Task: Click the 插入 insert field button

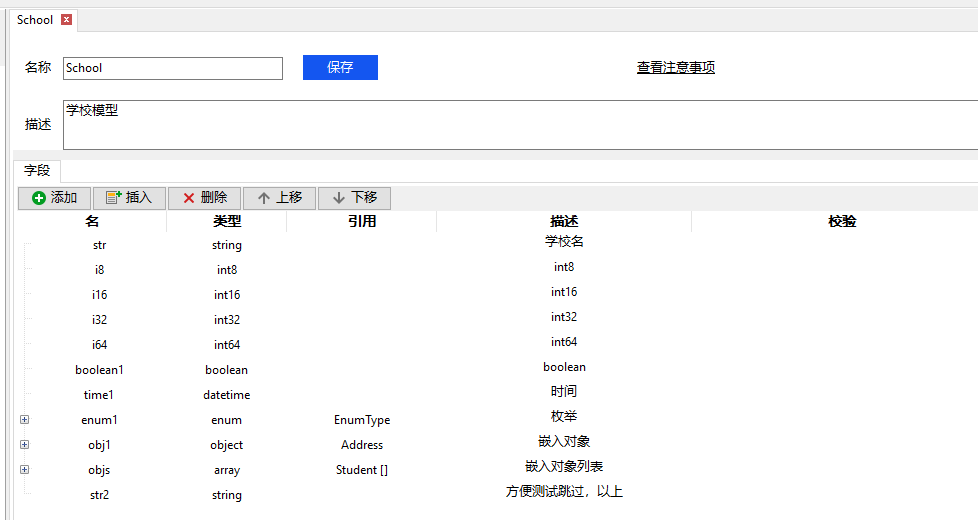Action: (x=129, y=198)
